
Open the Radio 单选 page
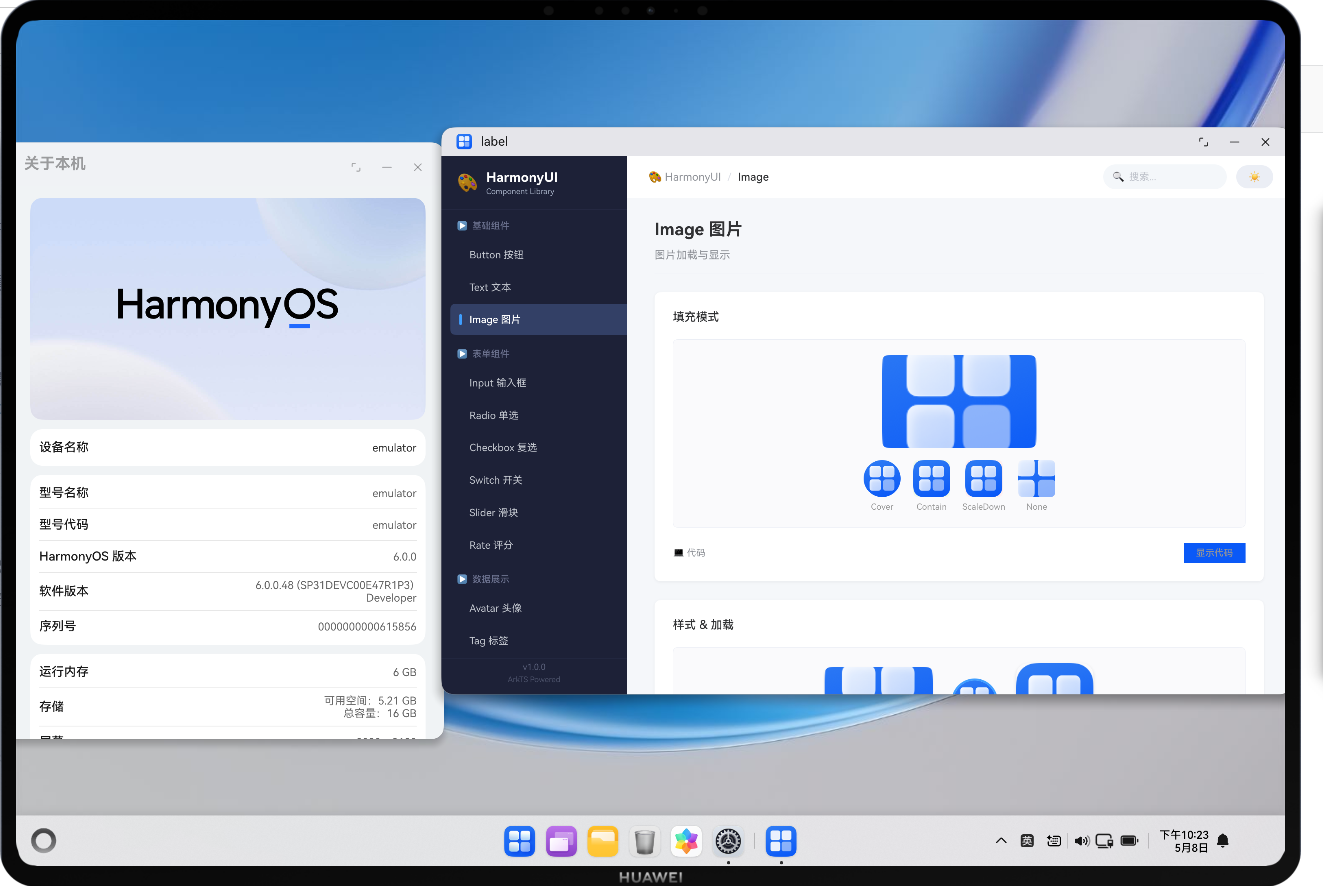tap(538, 415)
